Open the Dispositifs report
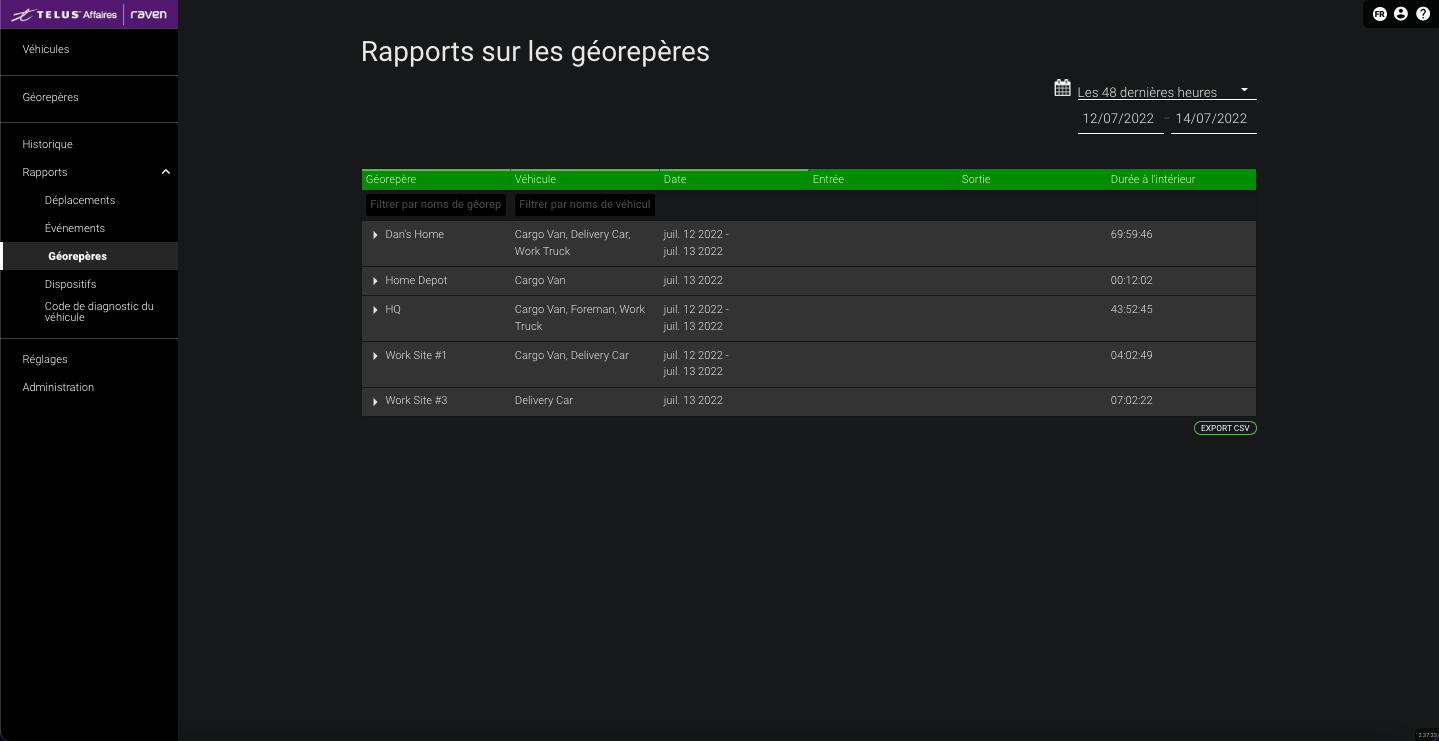This screenshot has height=741, width=1439. (x=70, y=284)
